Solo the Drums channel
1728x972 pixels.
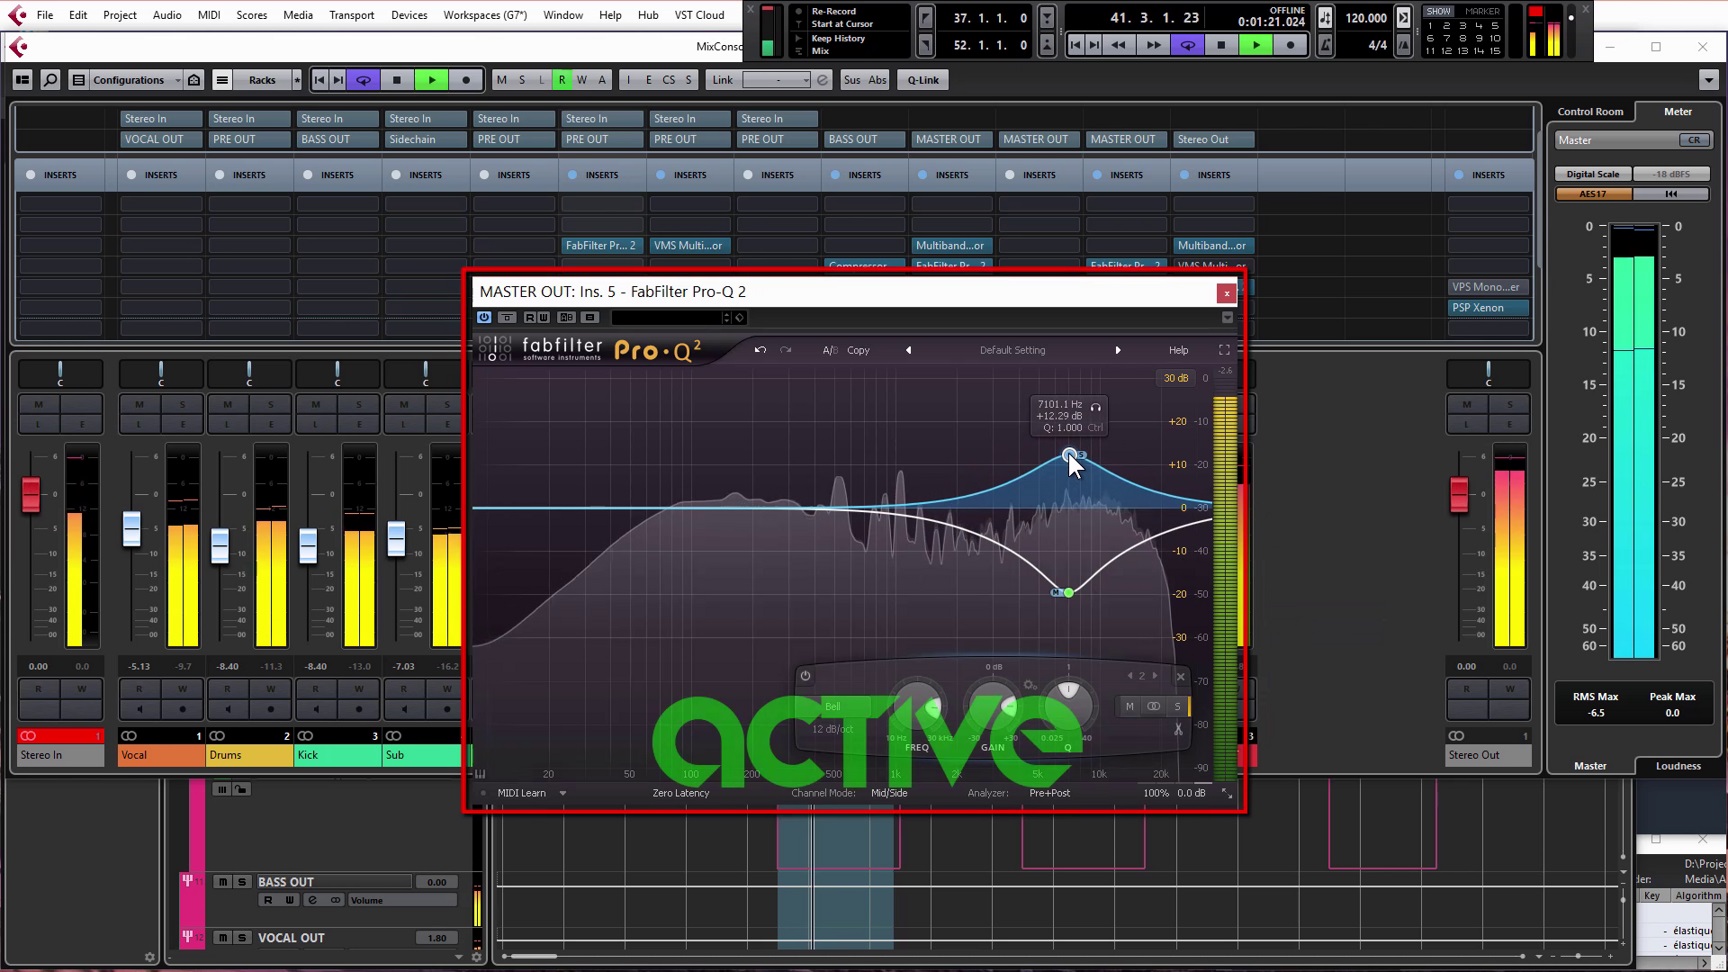coord(270,404)
